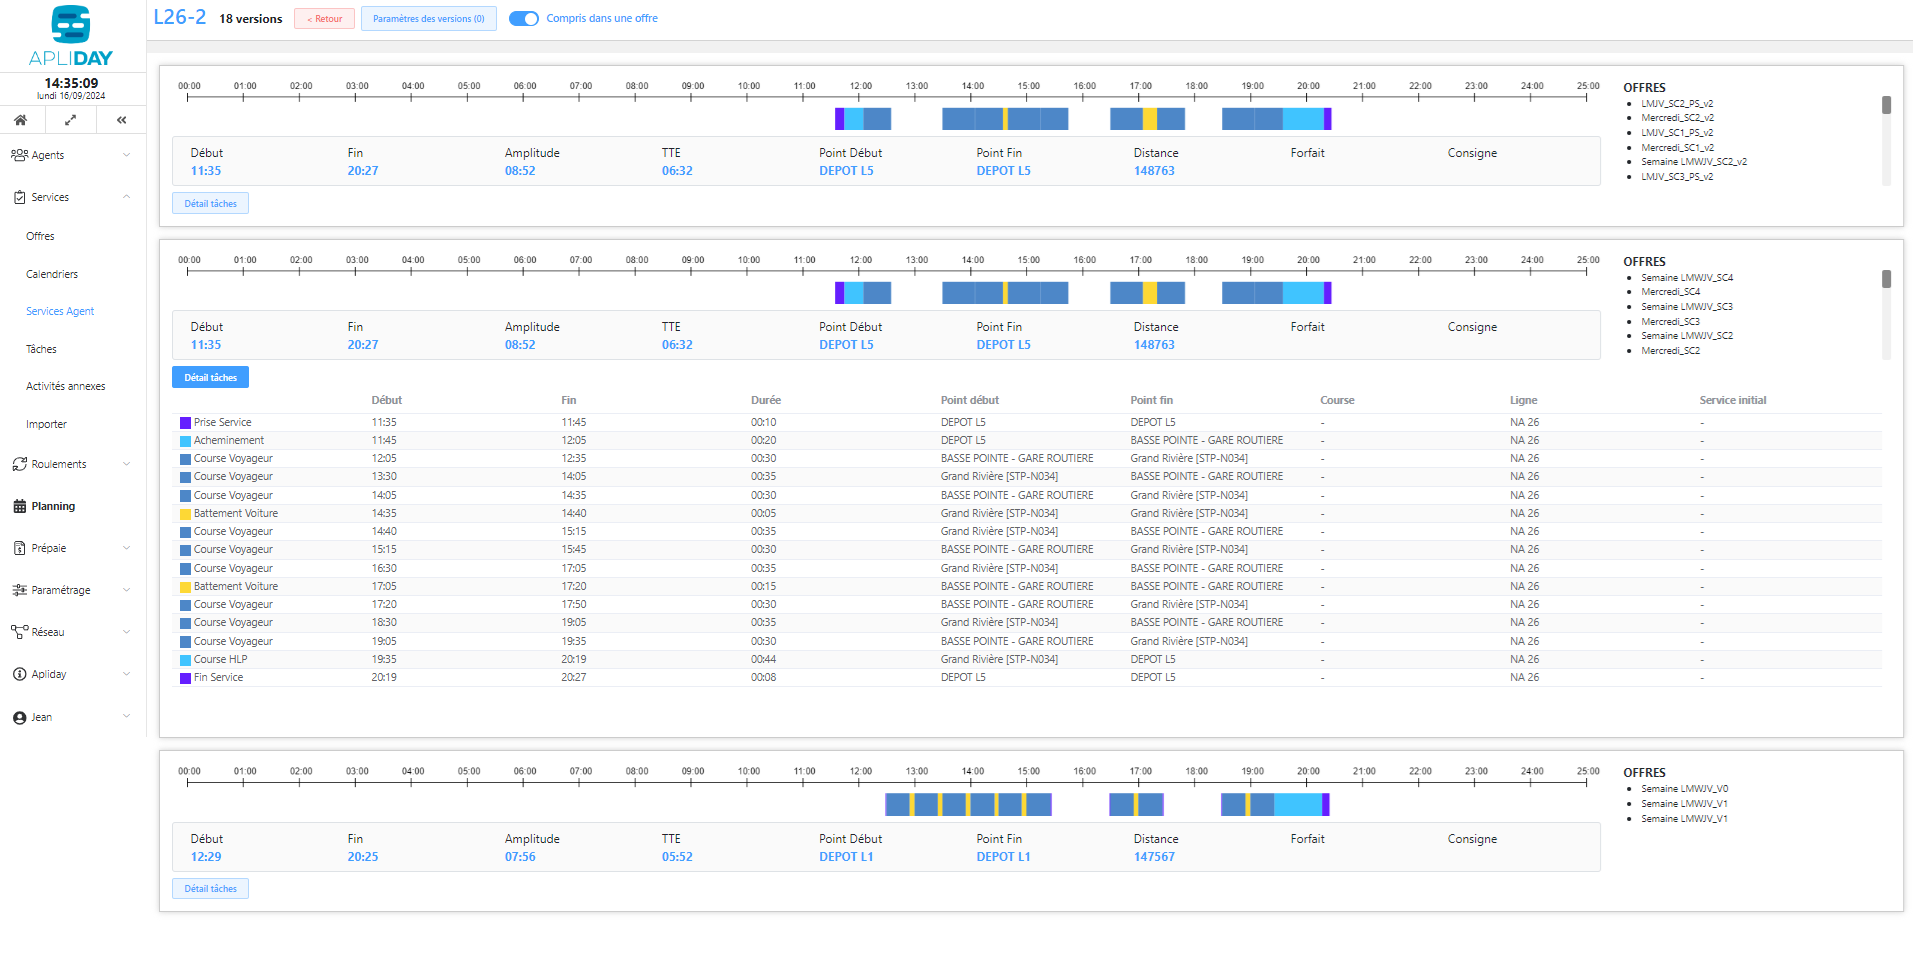Open Paramètres des versions button
The width and height of the screenshot is (1913, 953).
[x=428, y=19]
